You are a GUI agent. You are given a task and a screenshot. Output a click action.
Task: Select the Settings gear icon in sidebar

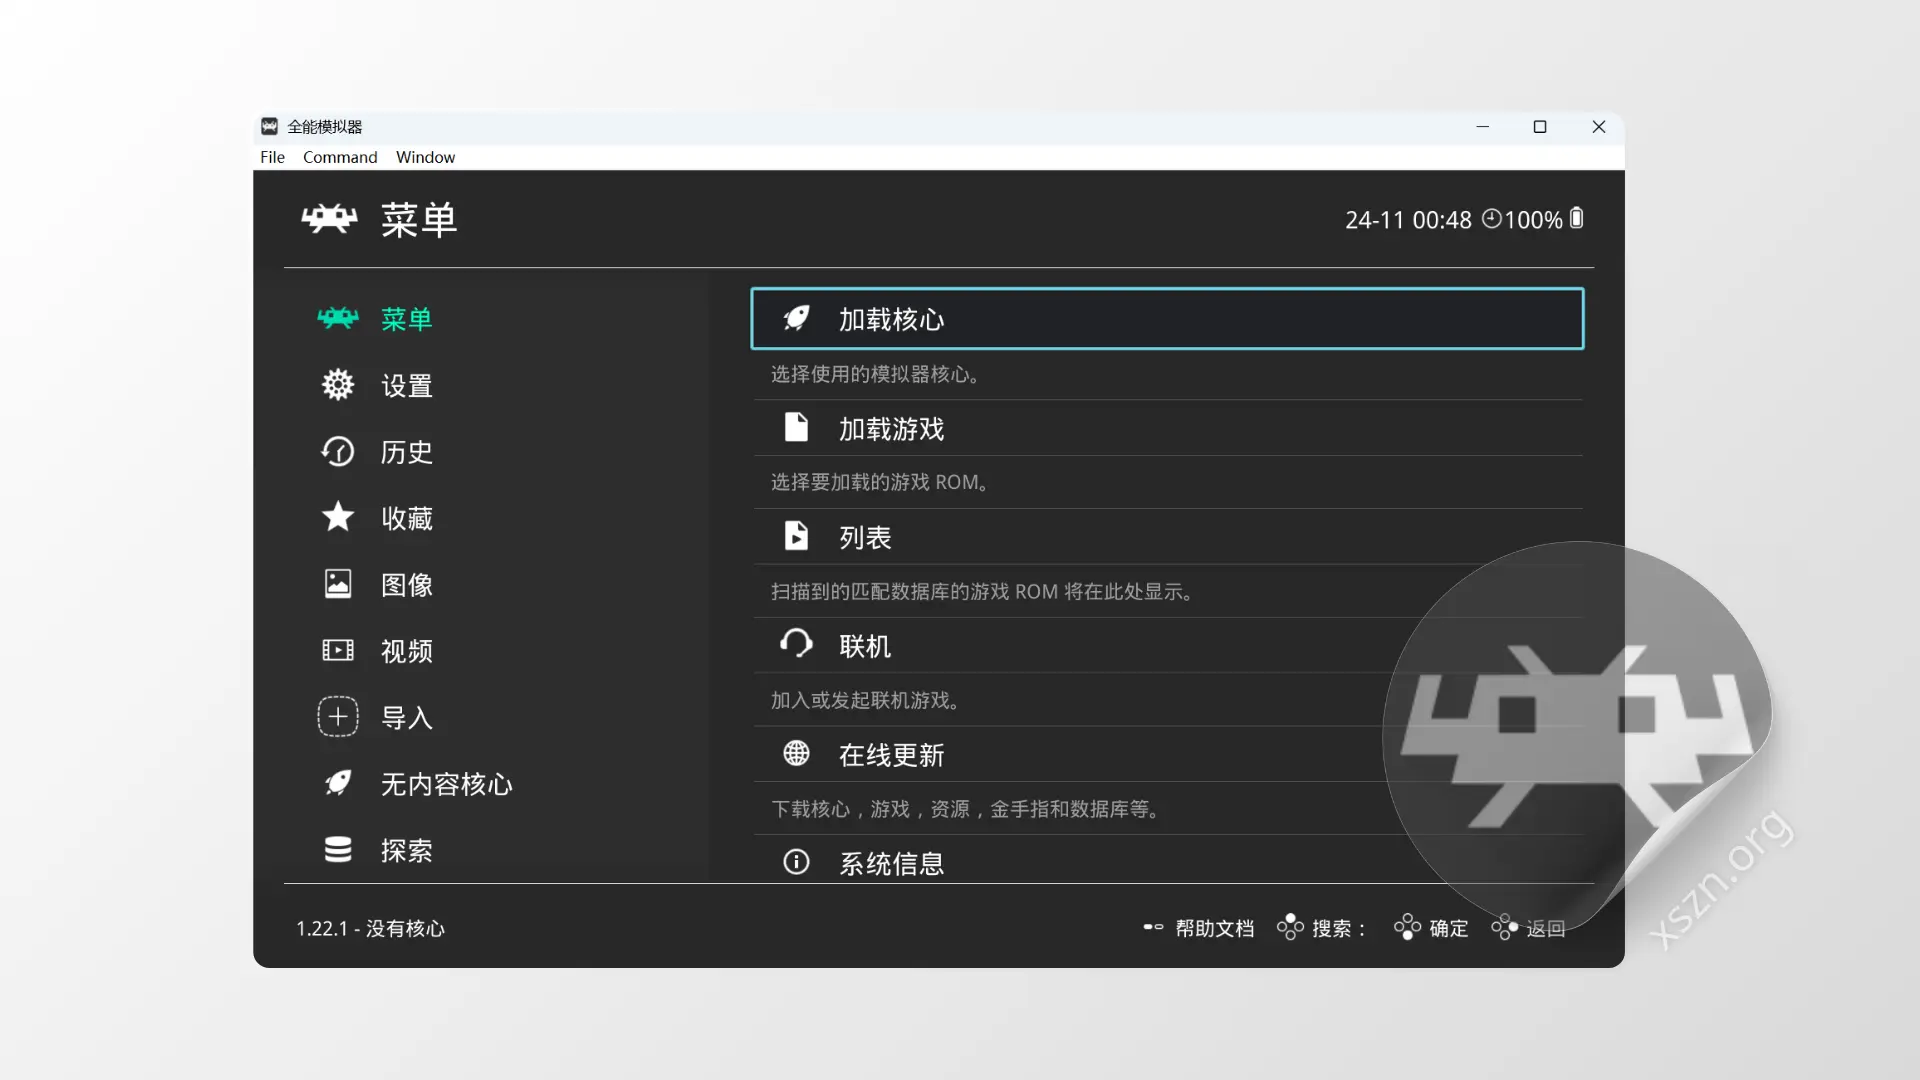338,385
